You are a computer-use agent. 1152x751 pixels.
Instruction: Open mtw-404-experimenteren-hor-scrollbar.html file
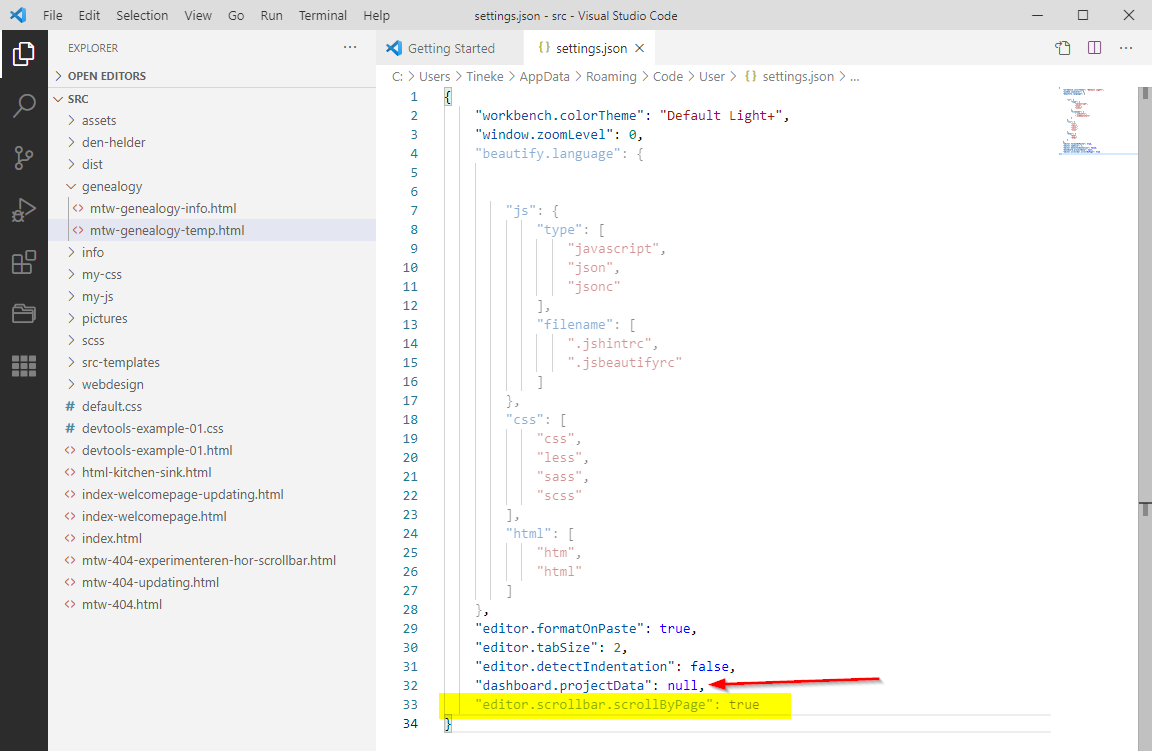(x=212, y=561)
